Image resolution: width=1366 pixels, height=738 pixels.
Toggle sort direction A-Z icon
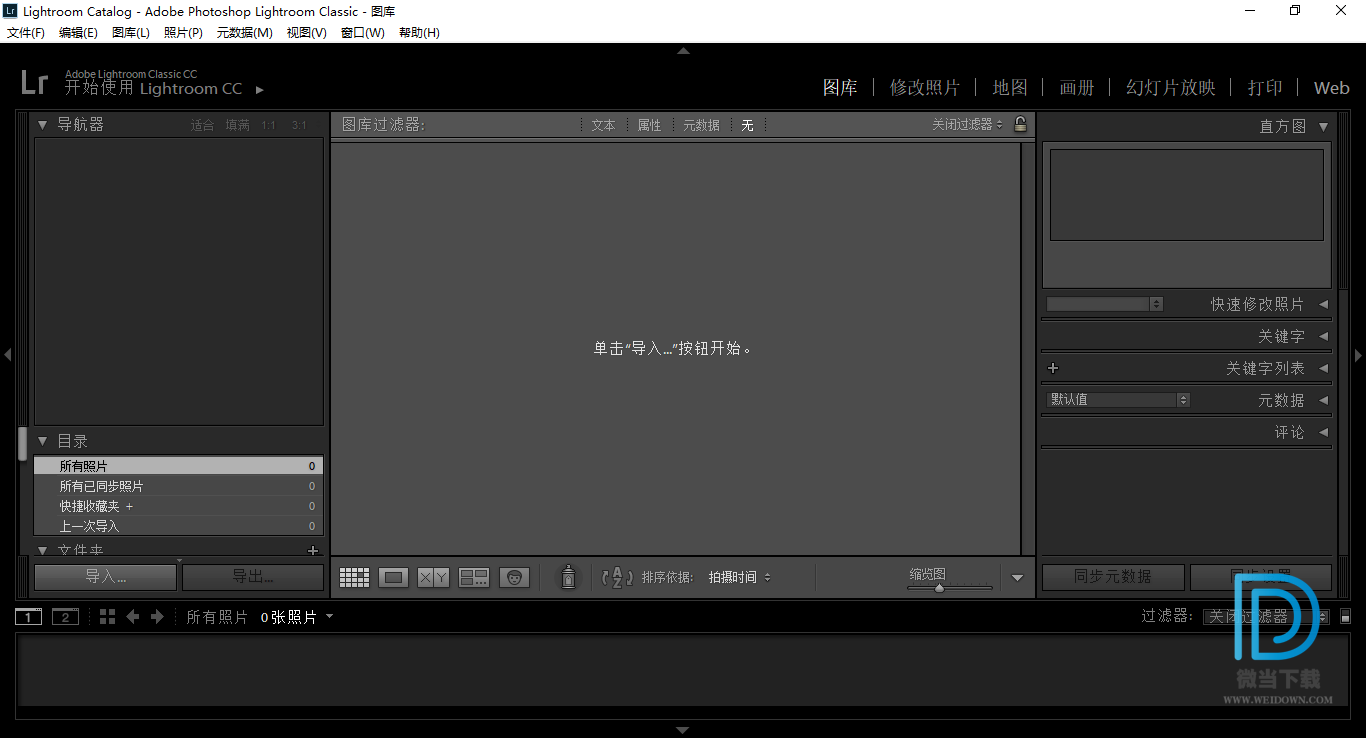point(617,577)
